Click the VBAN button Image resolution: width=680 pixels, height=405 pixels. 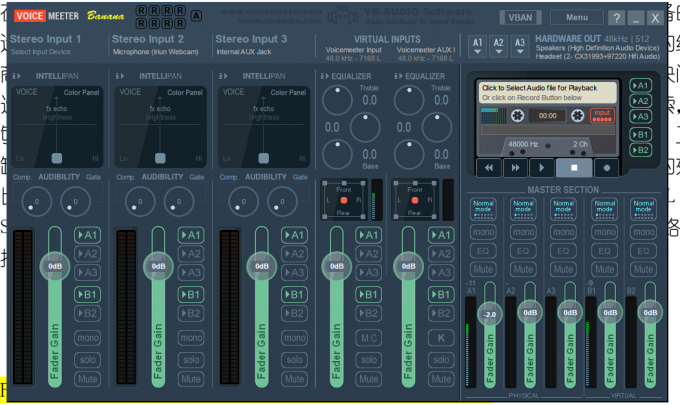click(x=520, y=17)
